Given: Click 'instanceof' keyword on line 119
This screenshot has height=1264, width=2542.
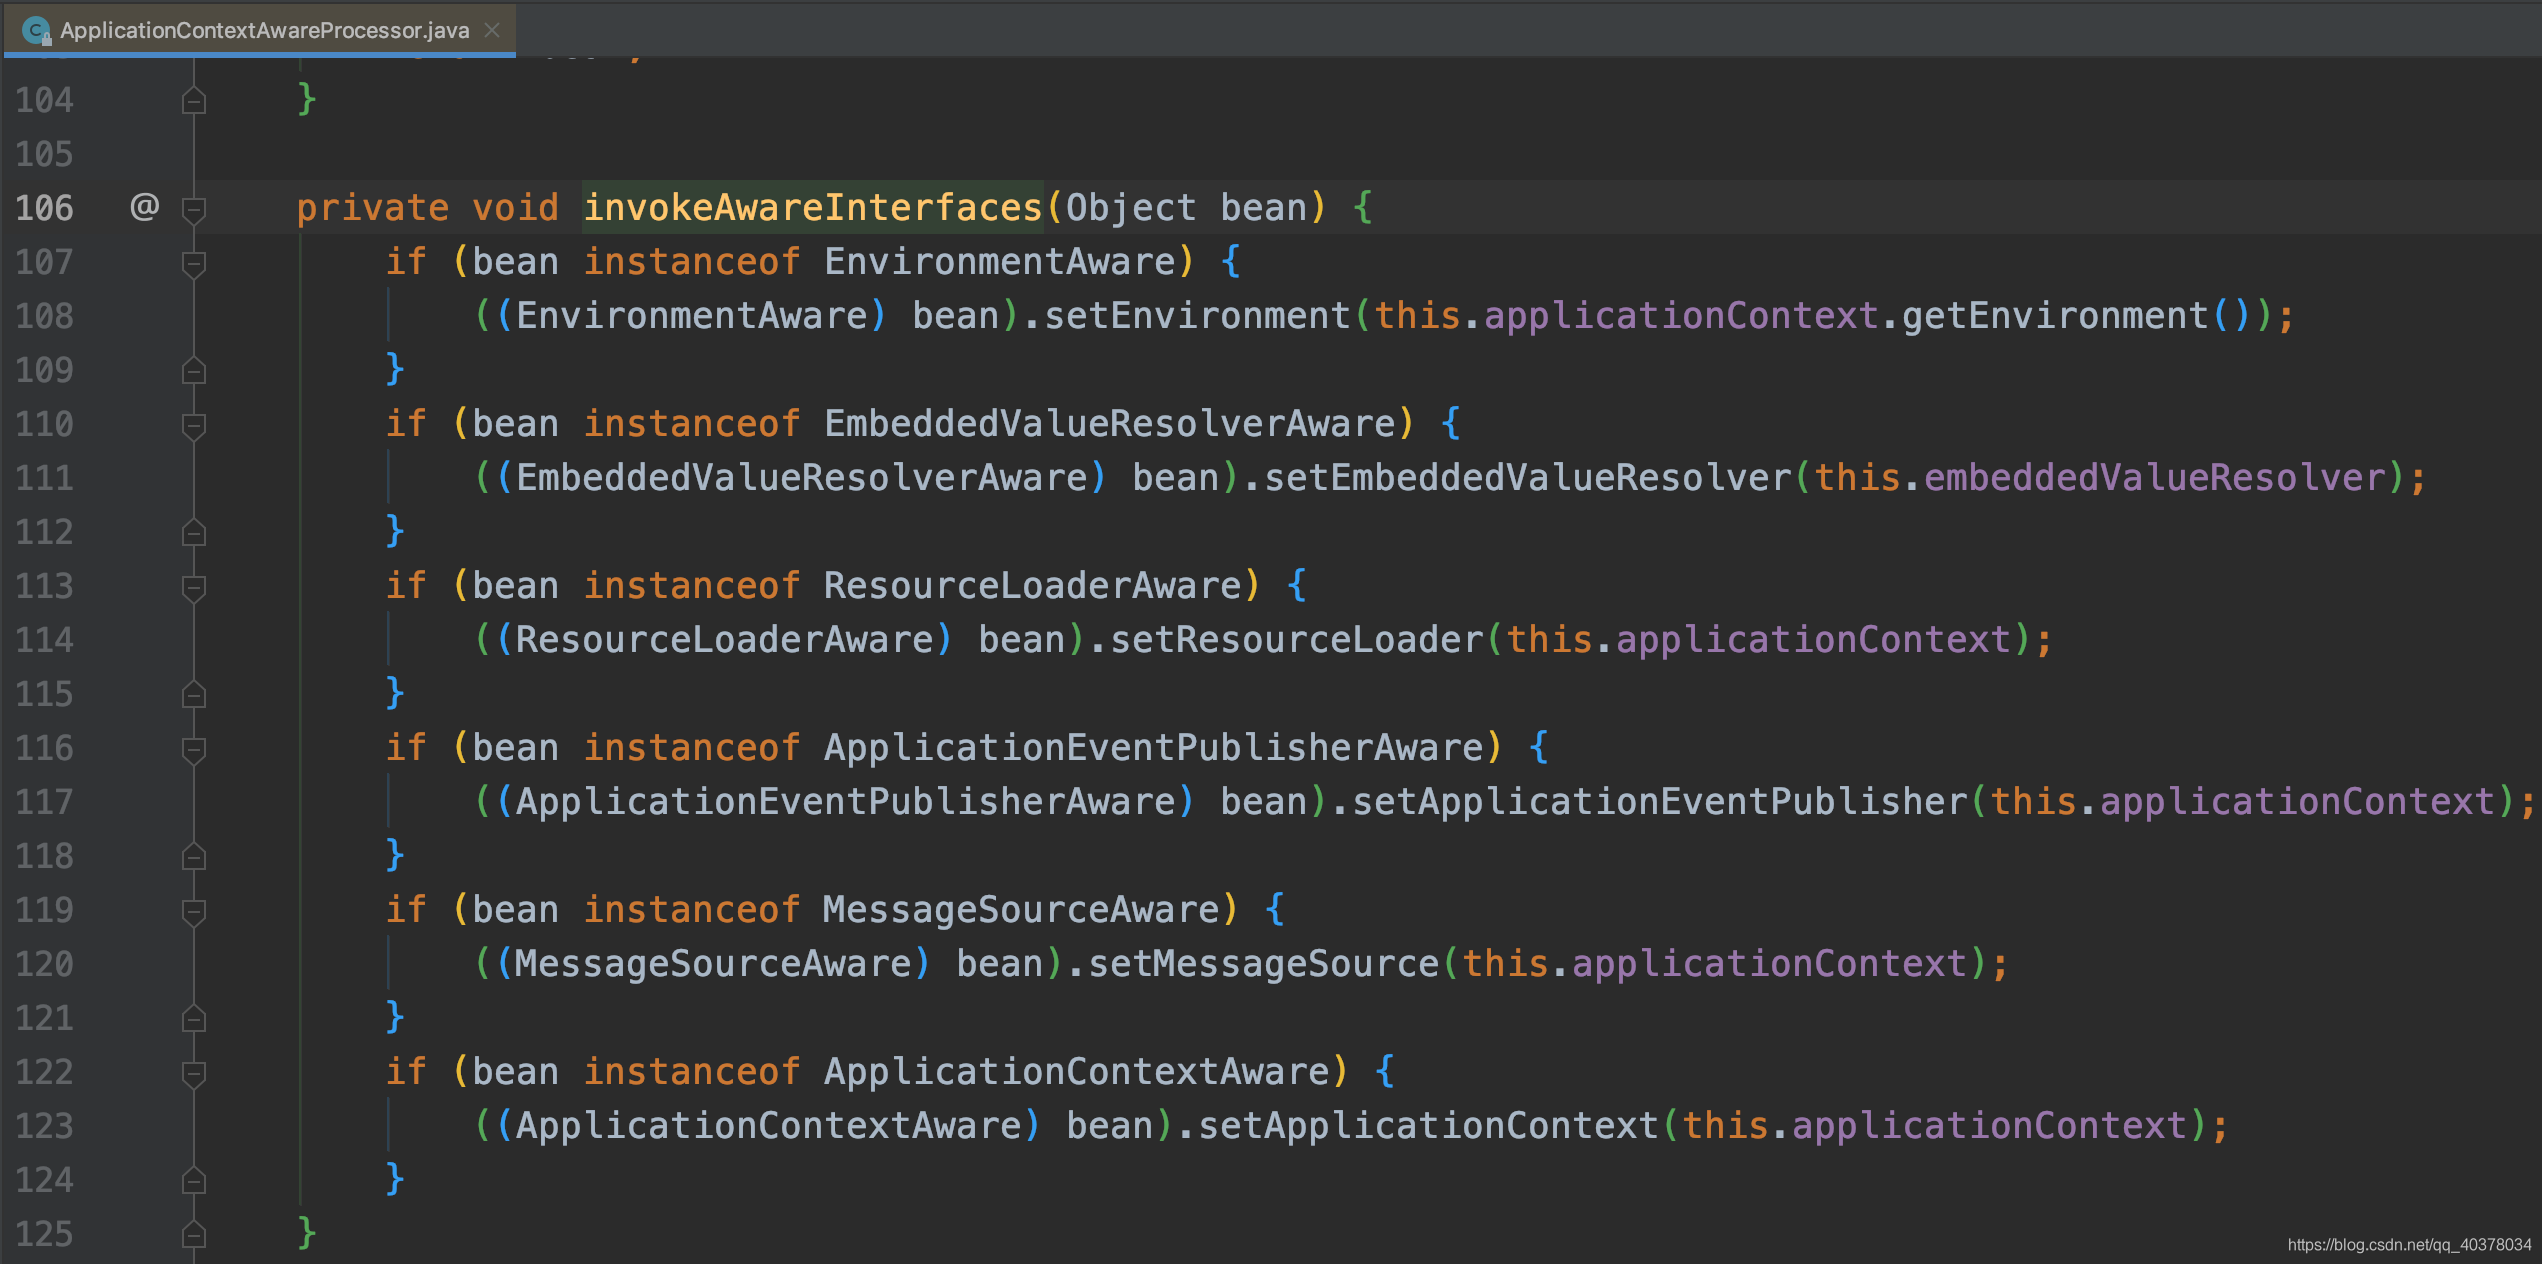Looking at the screenshot, I should [692, 910].
